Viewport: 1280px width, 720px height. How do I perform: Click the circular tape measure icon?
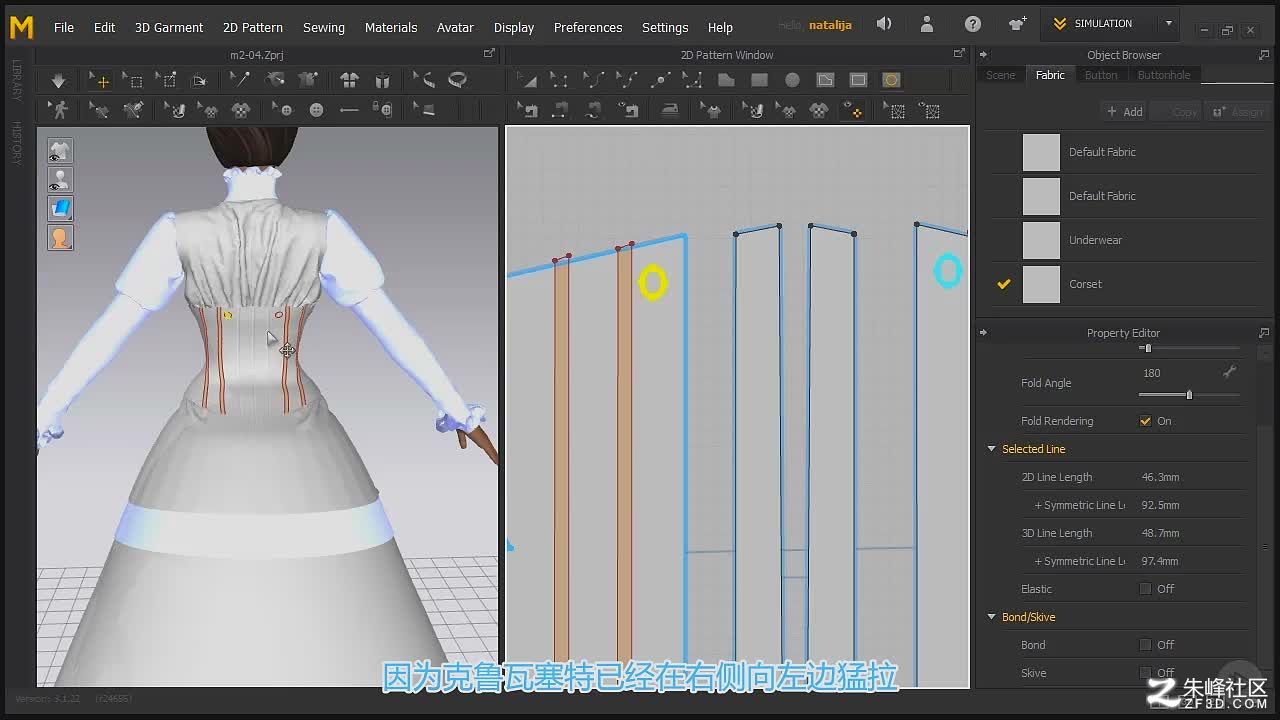coord(458,80)
